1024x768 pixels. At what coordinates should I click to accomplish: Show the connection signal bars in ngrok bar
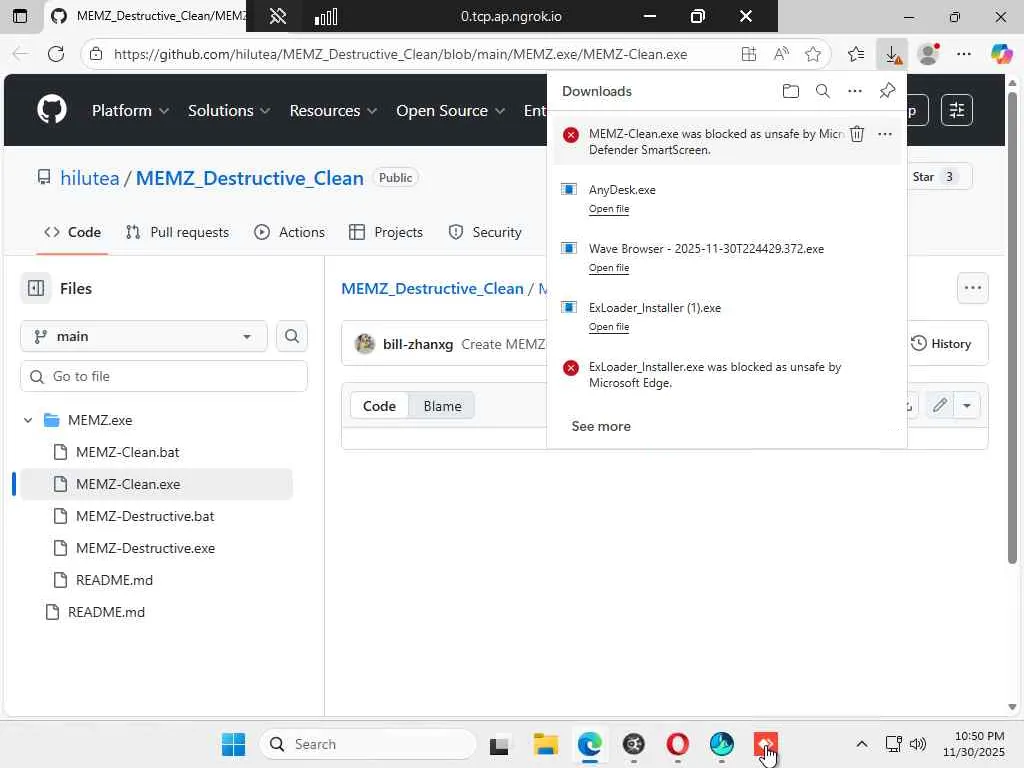[326, 16]
